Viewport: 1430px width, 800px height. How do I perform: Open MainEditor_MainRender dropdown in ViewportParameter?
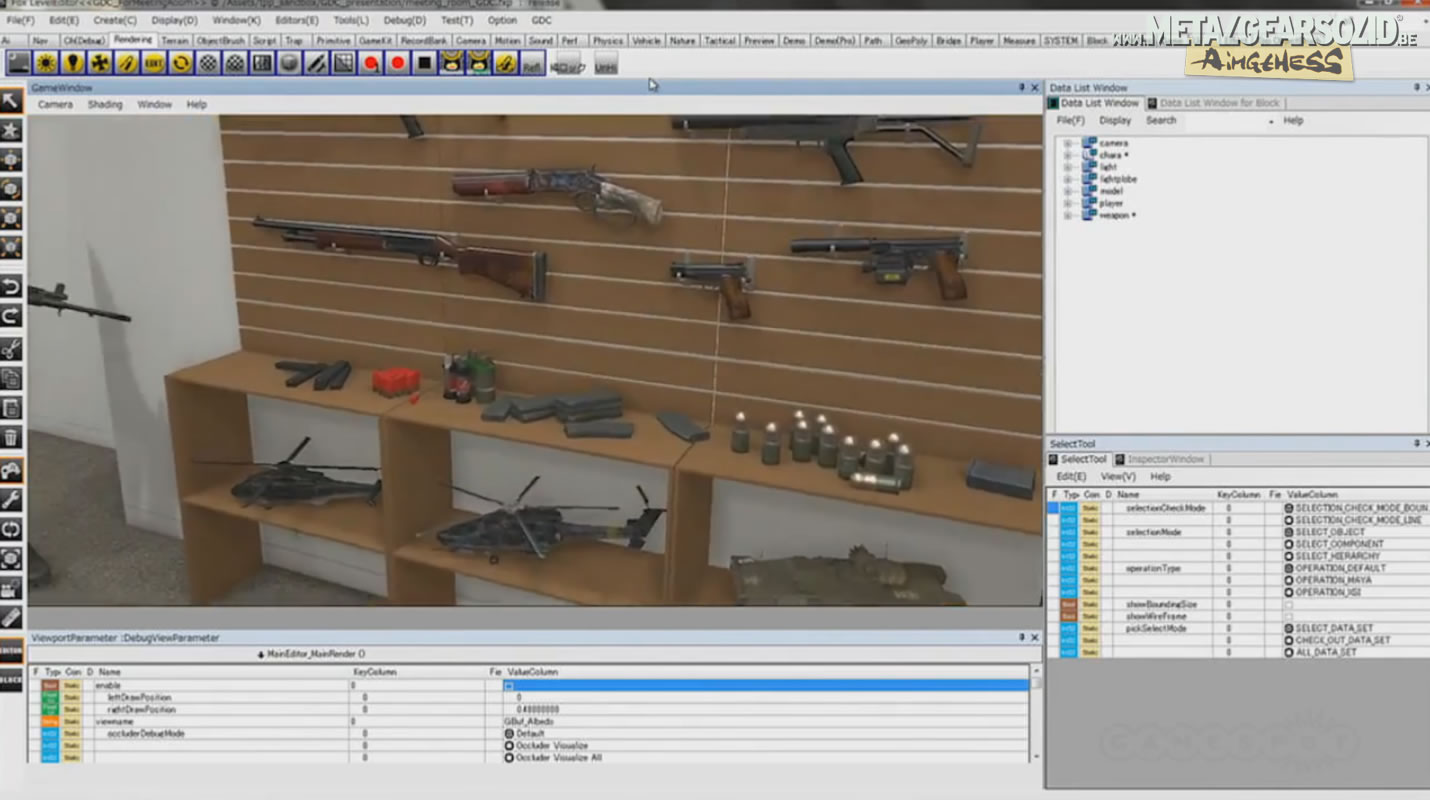click(311, 654)
